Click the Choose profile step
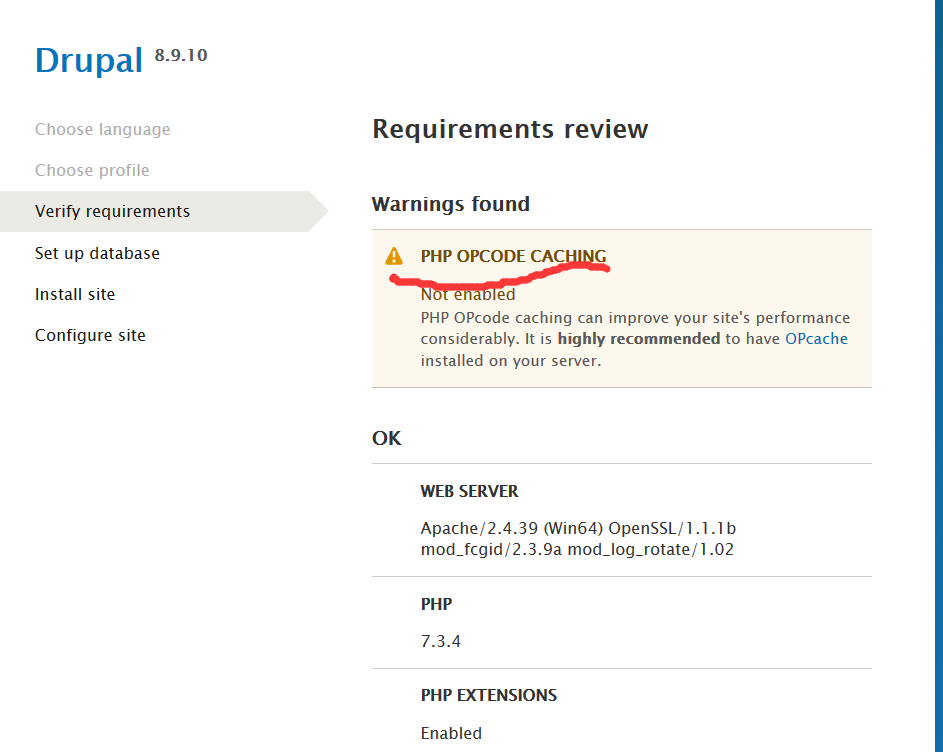This screenshot has width=943, height=752. pyautogui.click(x=92, y=170)
